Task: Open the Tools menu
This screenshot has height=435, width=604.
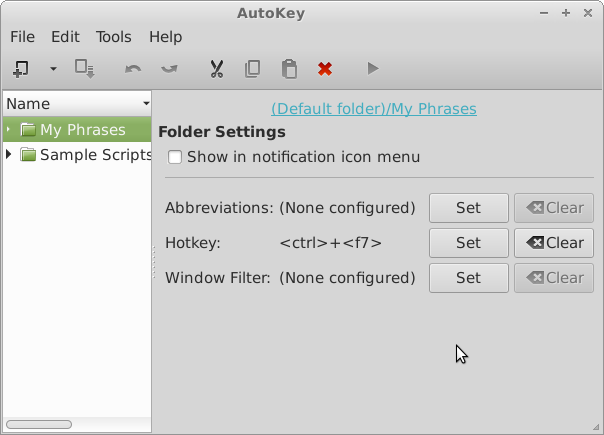Action: pos(114,37)
